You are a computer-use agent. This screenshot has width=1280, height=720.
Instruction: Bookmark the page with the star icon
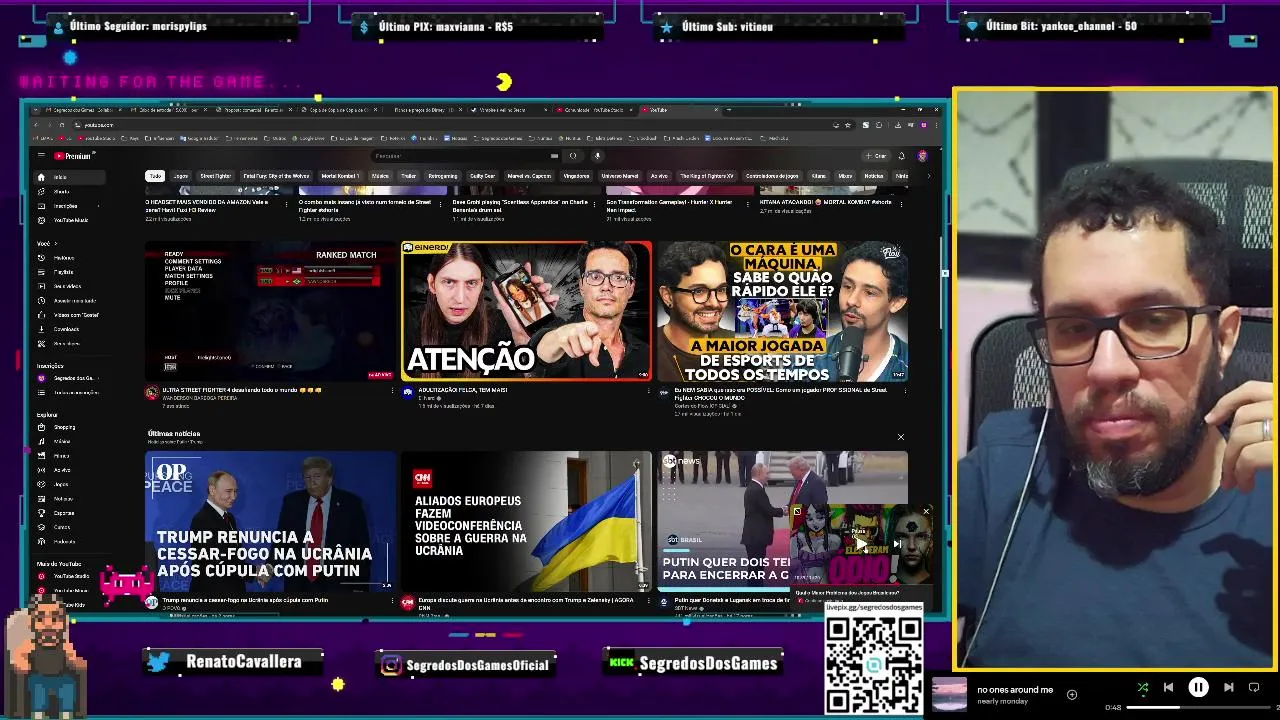coord(848,125)
